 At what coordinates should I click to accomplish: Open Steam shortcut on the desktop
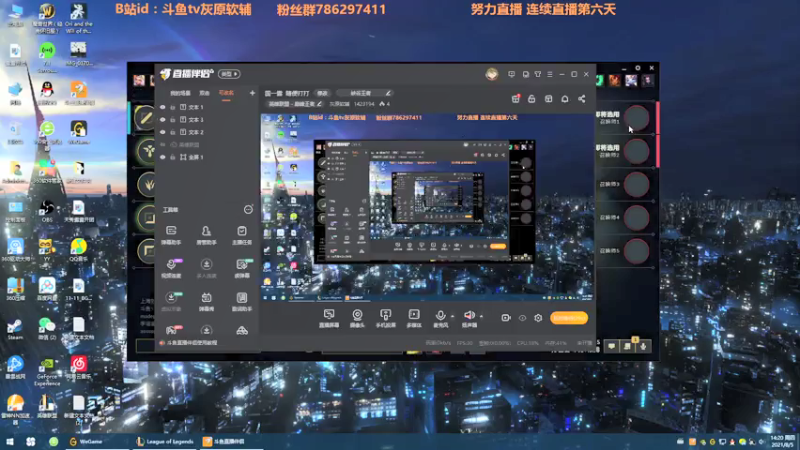point(15,329)
